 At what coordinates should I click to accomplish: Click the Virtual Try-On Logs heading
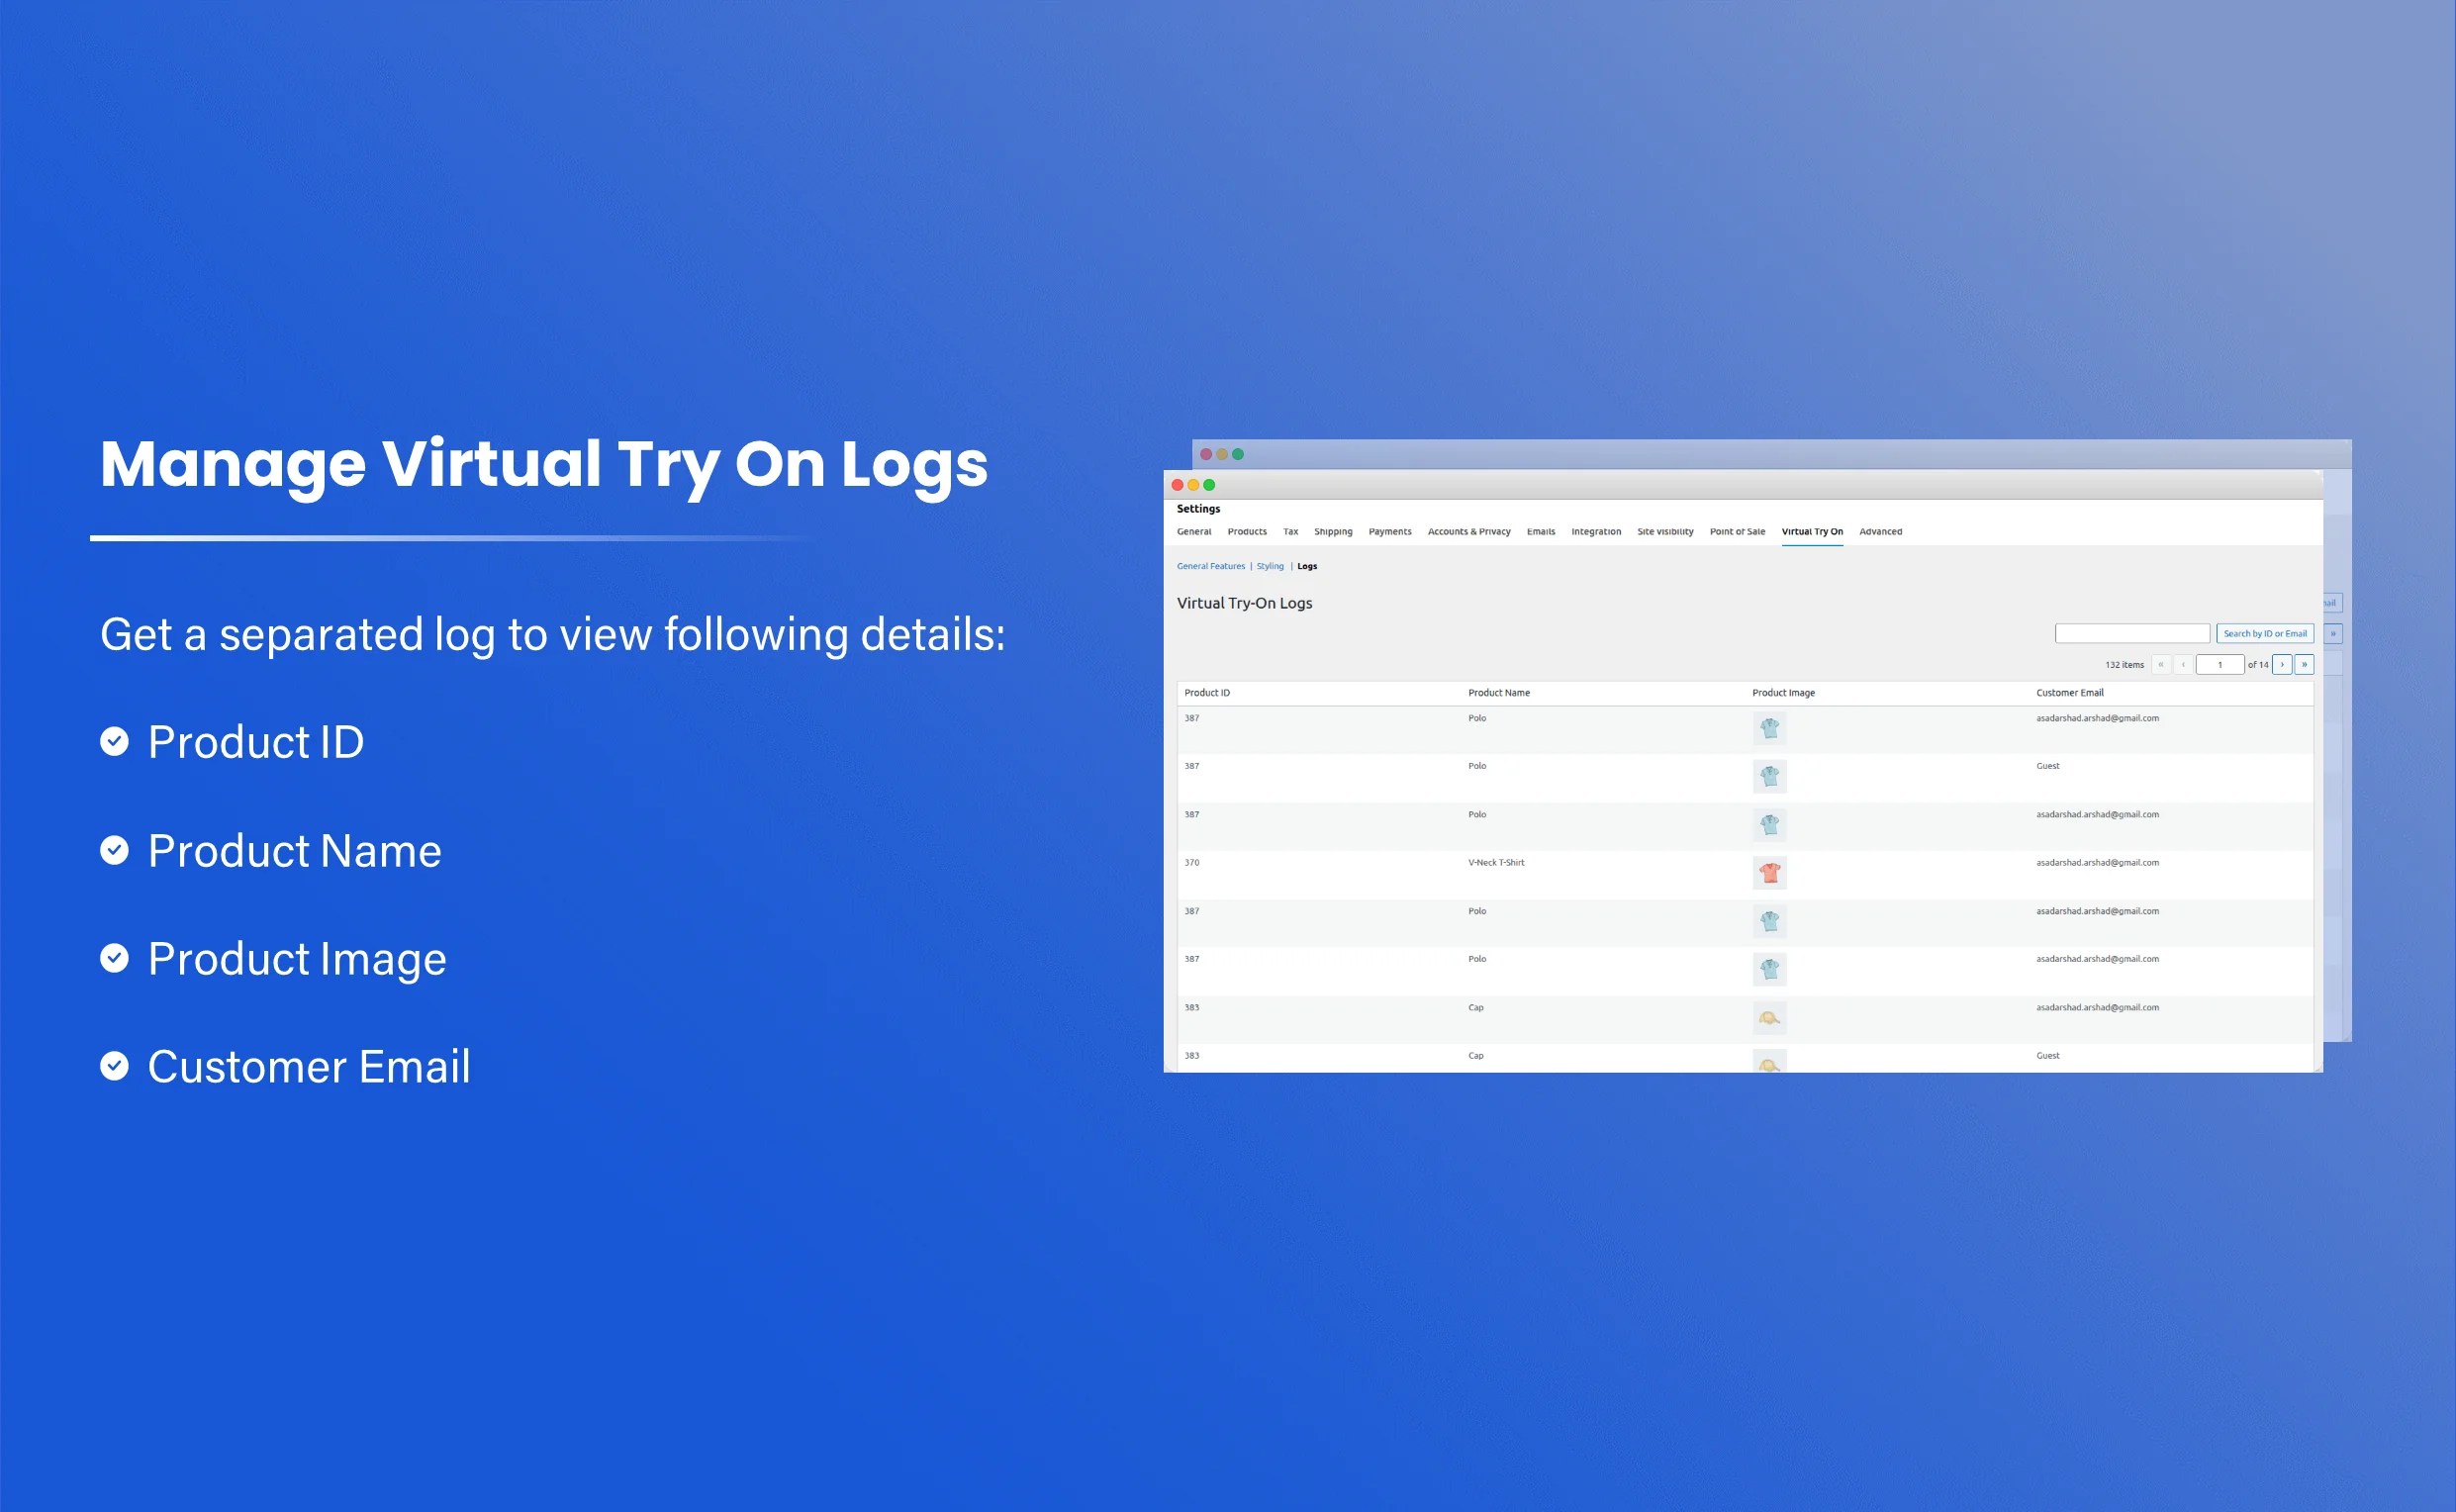click(1244, 603)
